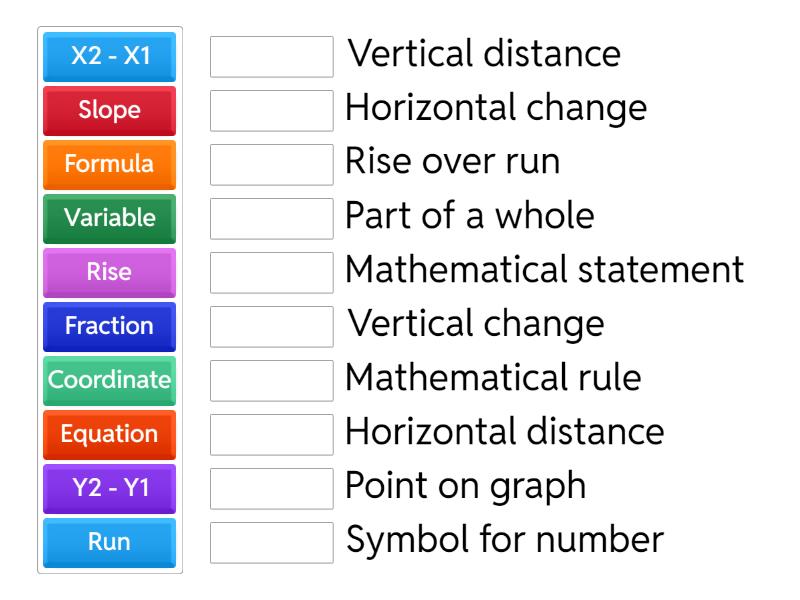800x600 pixels.
Task: Choose the answer box for 'Part of a whole'
Action: pos(272,219)
